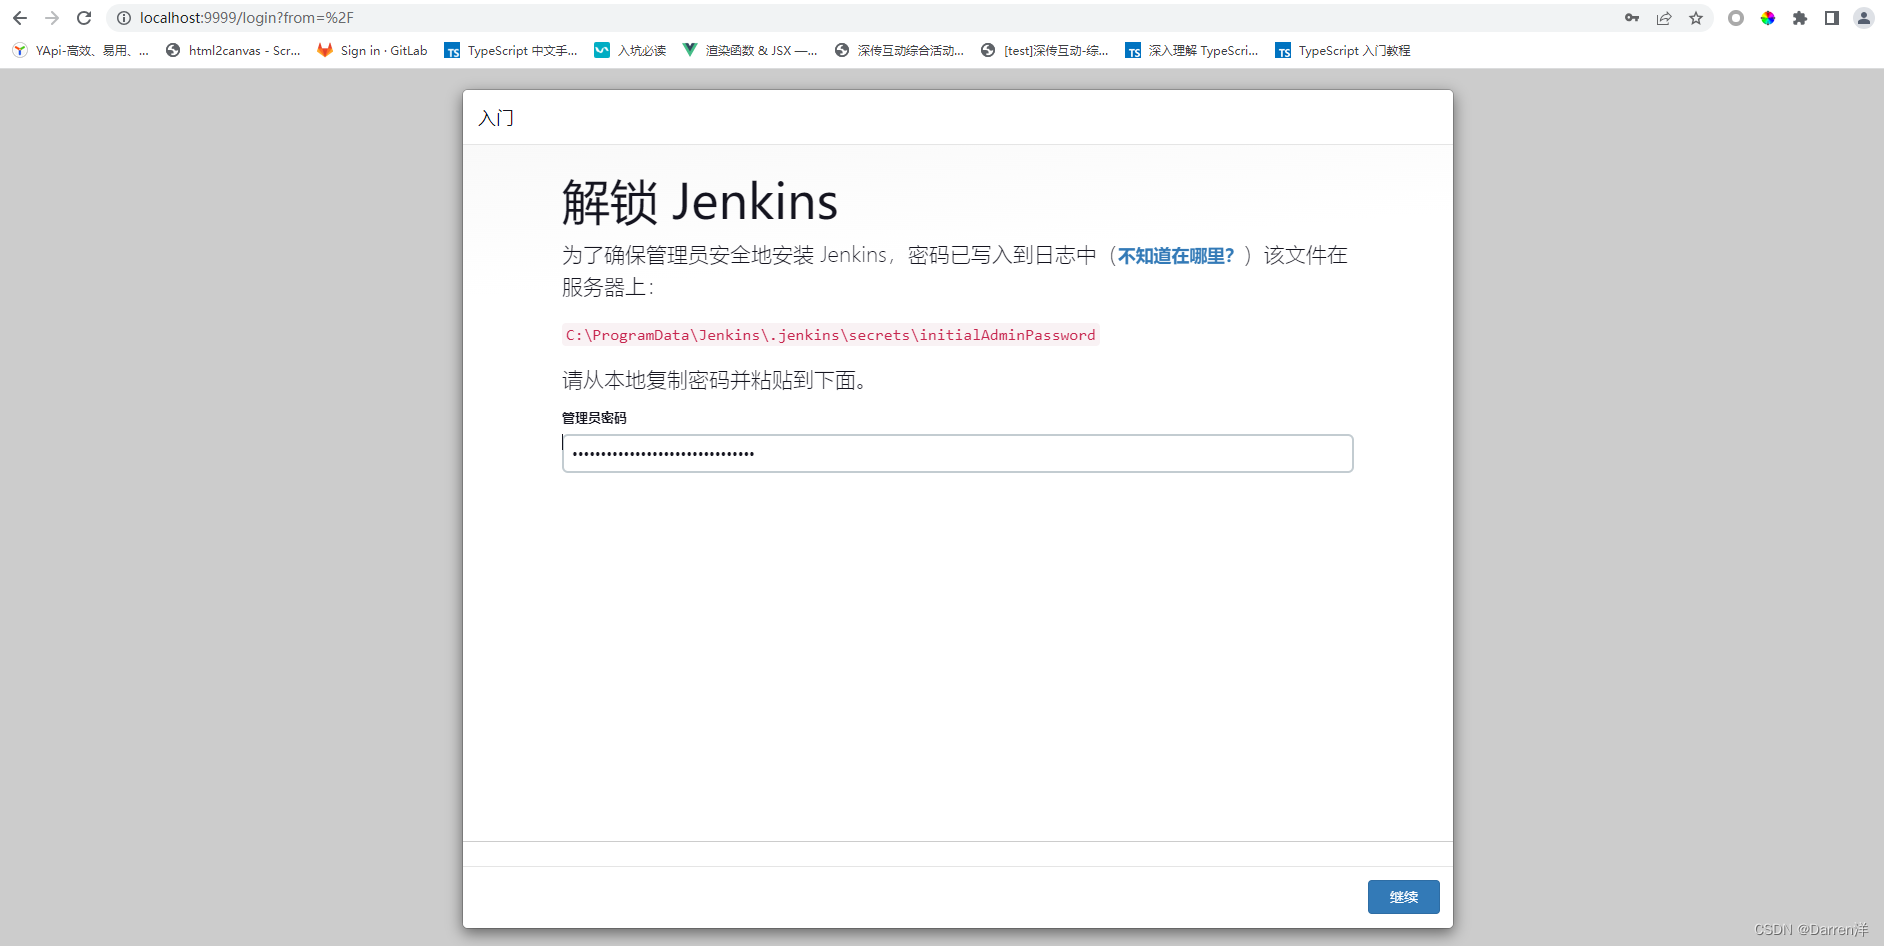This screenshot has width=1884, height=946.
Task: View site information icon in address bar
Action: (124, 18)
